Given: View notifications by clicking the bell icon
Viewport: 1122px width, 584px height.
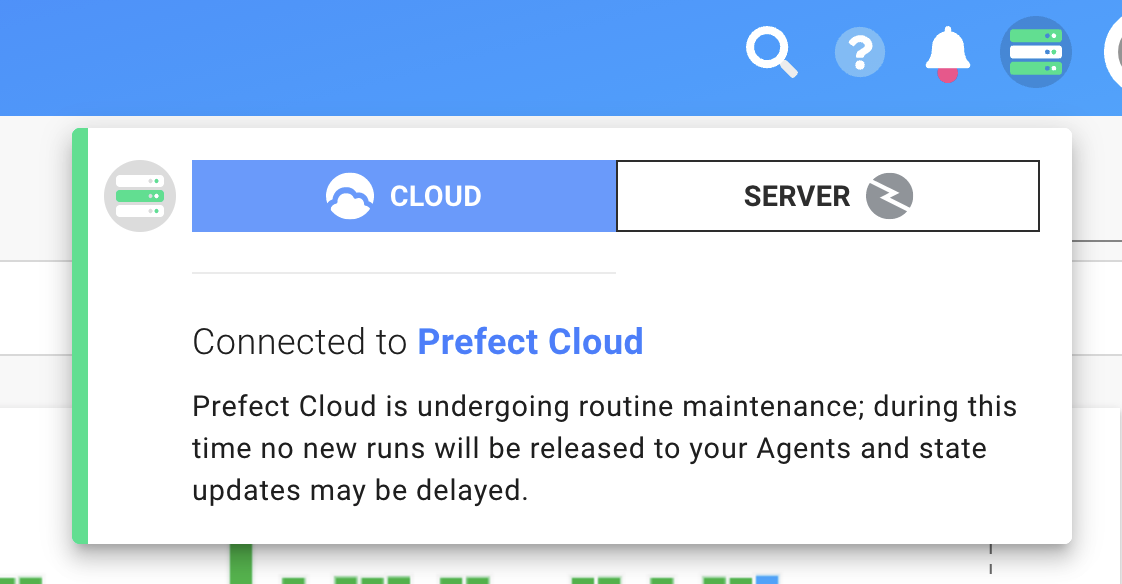Looking at the screenshot, I should click(946, 50).
